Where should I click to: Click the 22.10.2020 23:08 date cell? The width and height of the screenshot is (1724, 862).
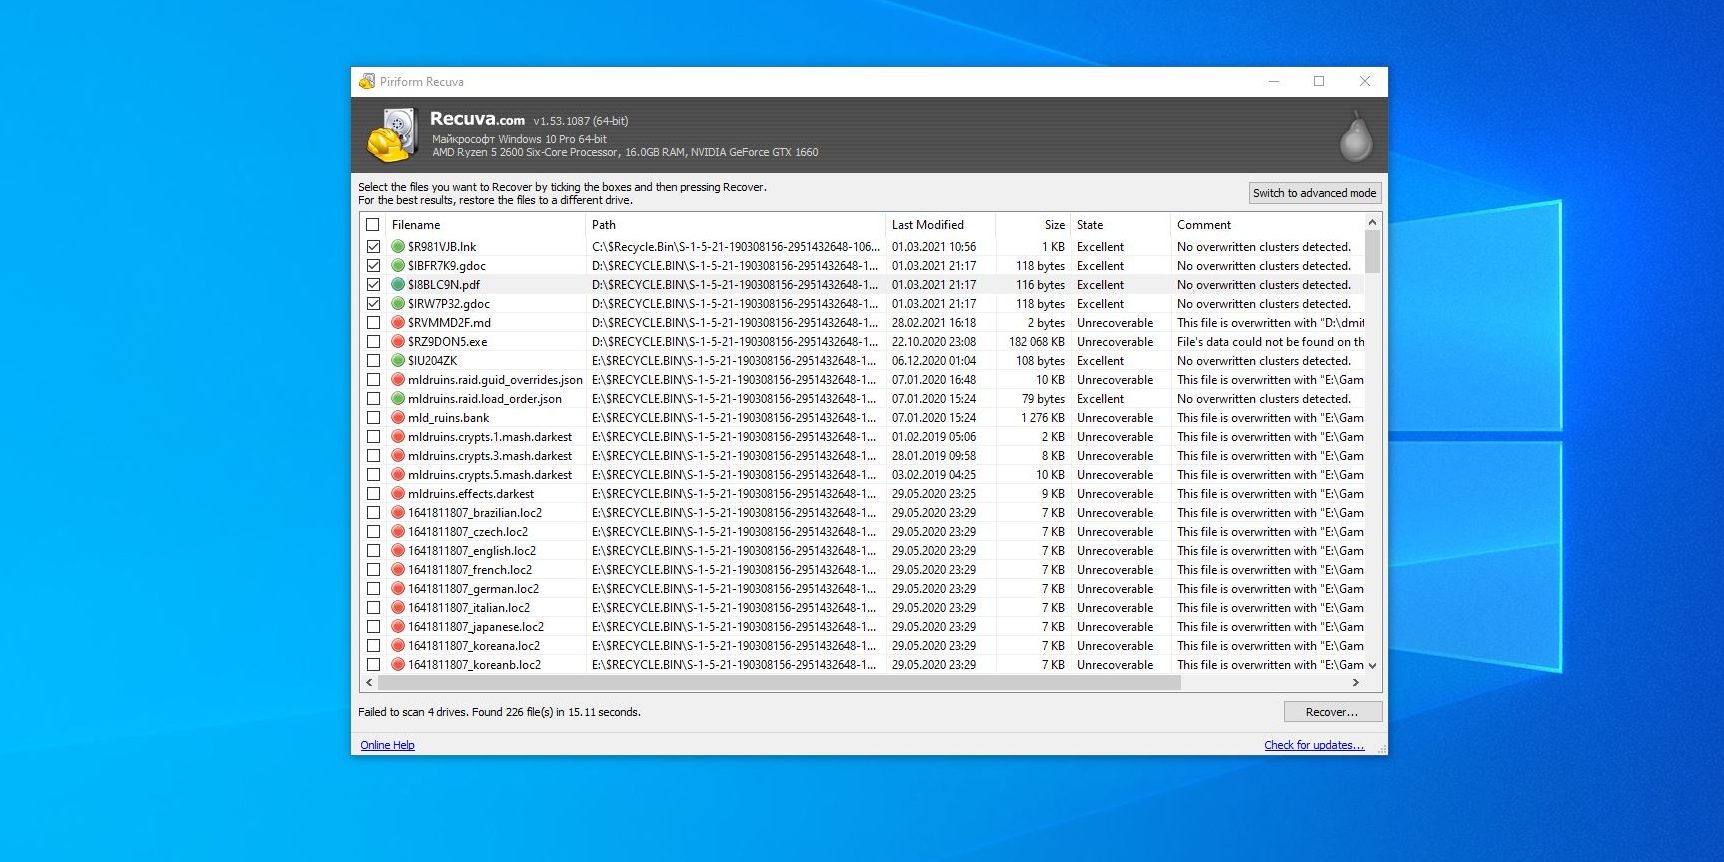pyautogui.click(x=934, y=341)
